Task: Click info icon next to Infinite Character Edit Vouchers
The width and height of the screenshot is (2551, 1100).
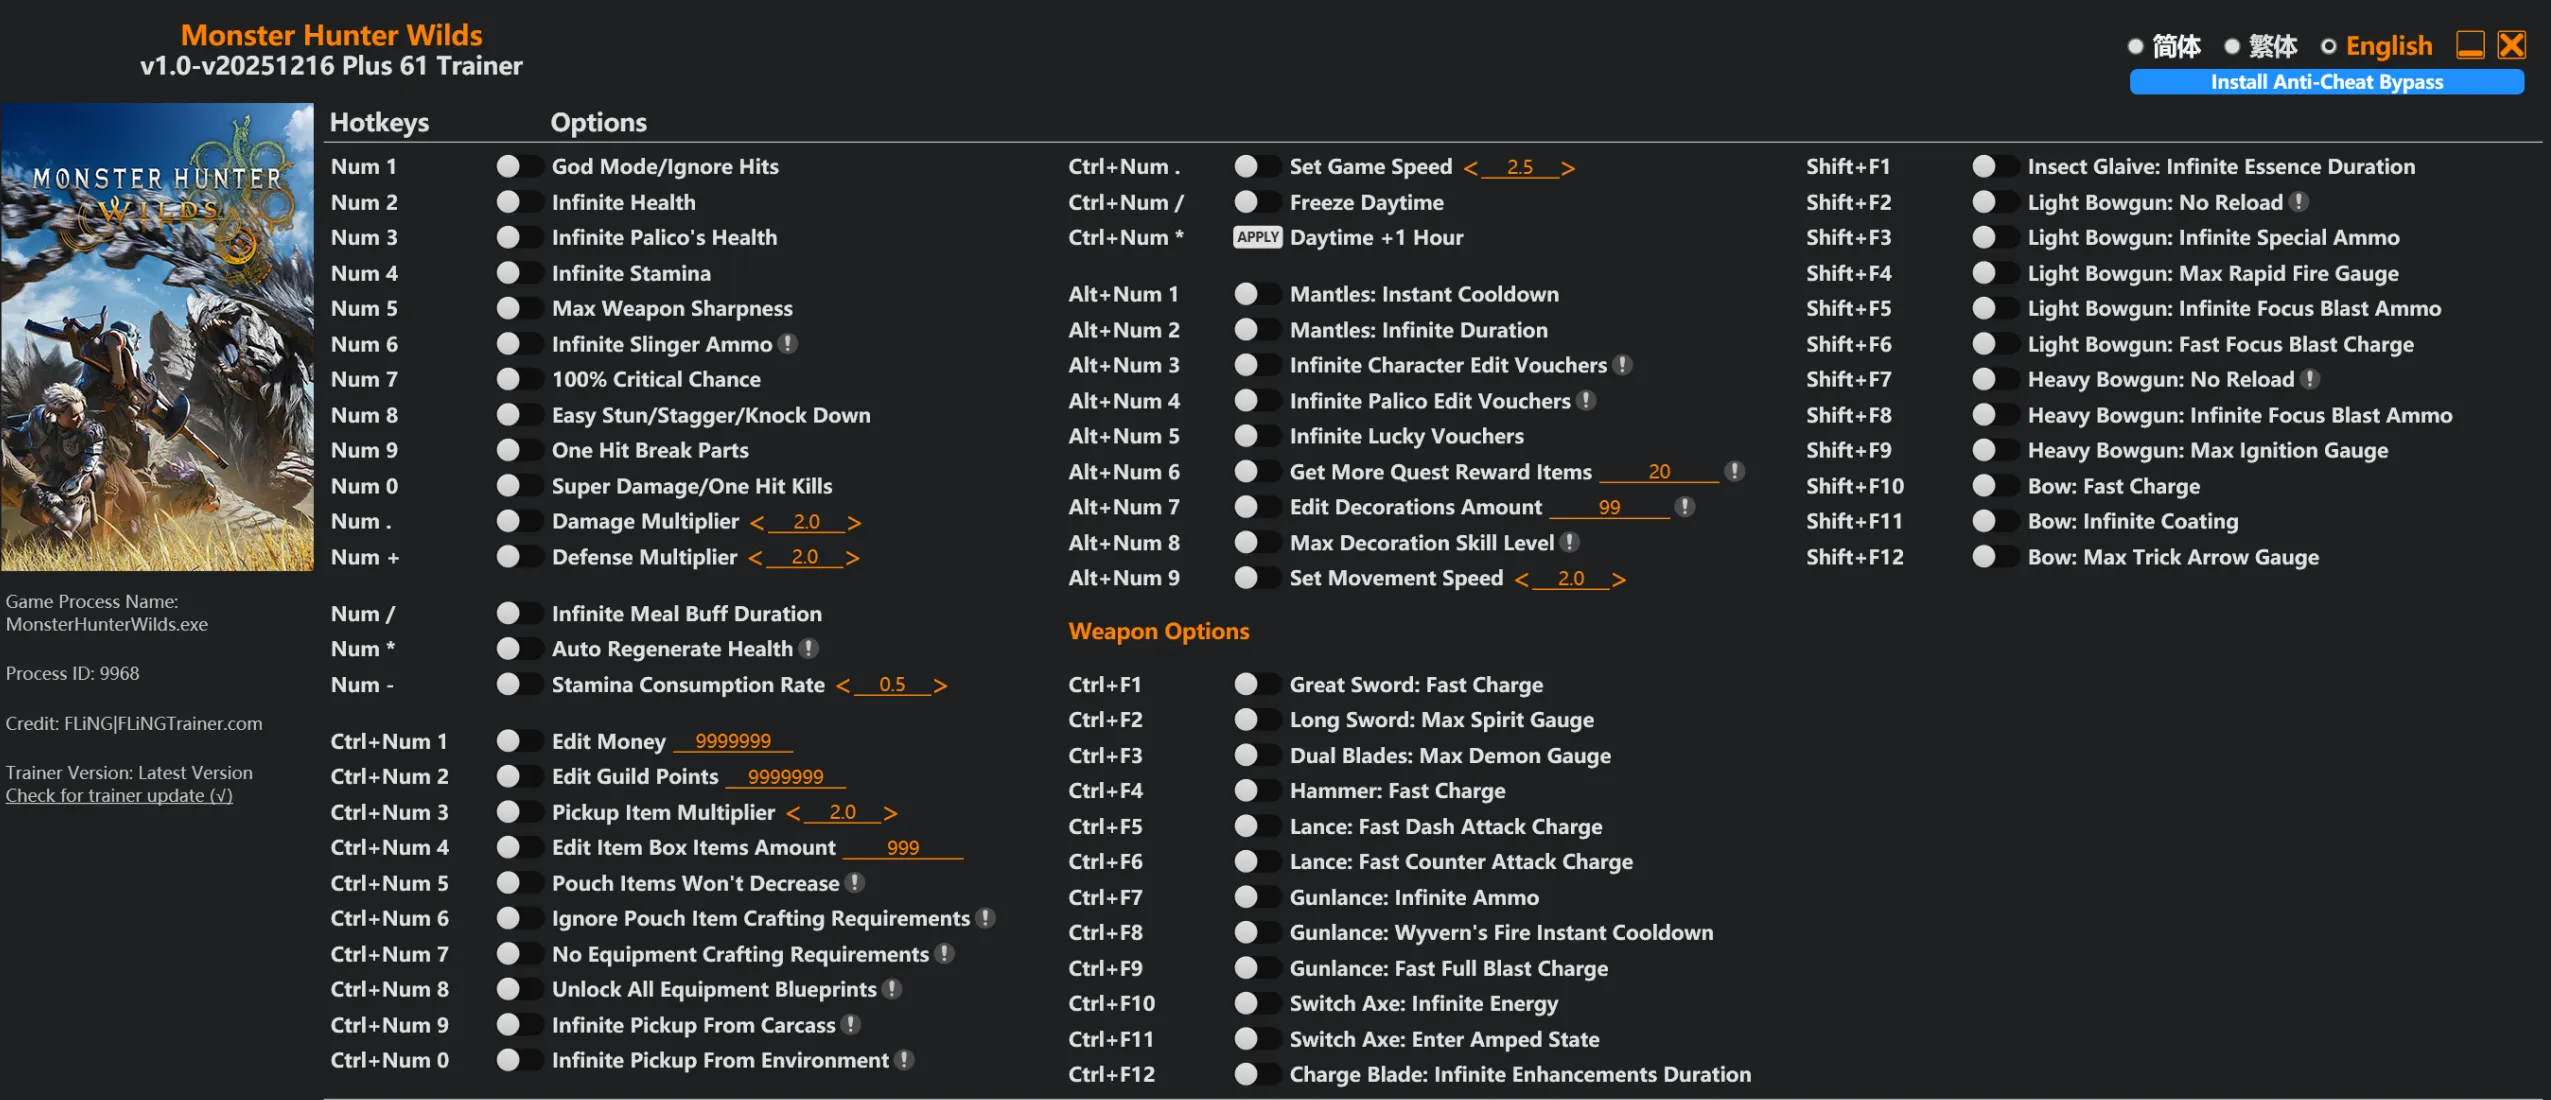Action: (x=1623, y=365)
